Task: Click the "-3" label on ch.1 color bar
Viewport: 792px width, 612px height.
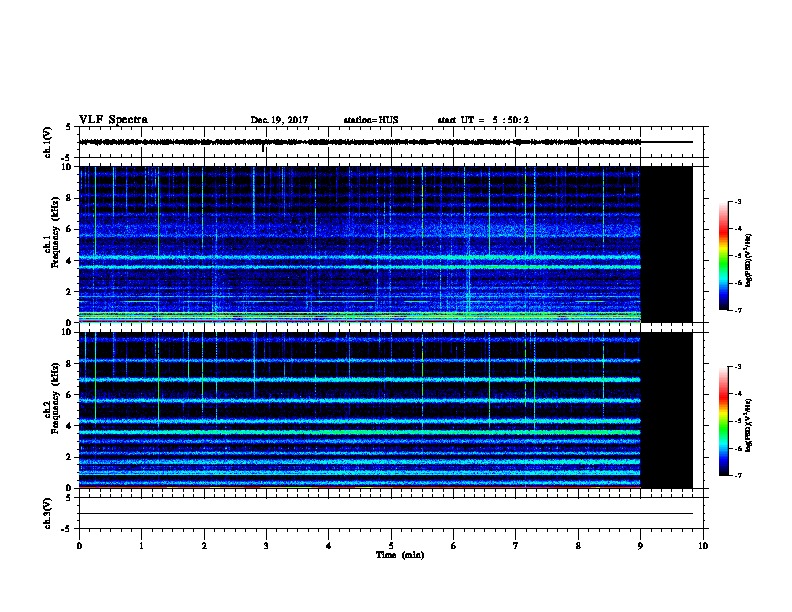Action: (738, 202)
